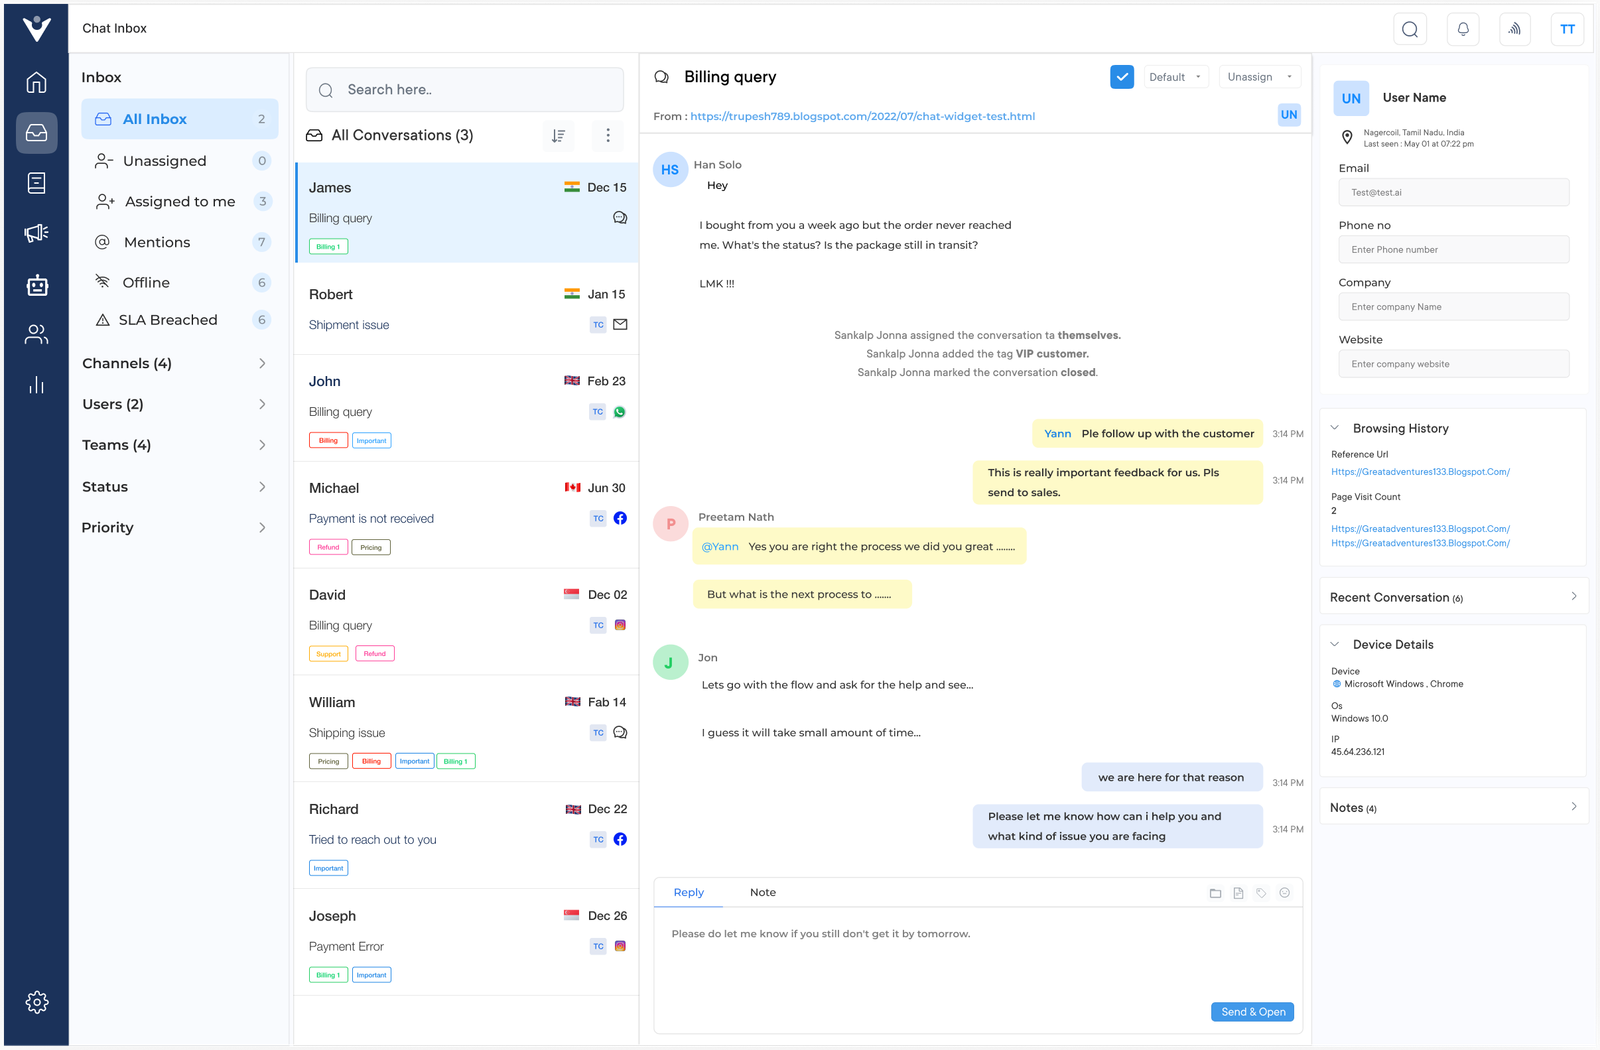The height and width of the screenshot is (1050, 1600).
Task: Open Richard's Tried to reach out conversation
Action: tap(467, 837)
